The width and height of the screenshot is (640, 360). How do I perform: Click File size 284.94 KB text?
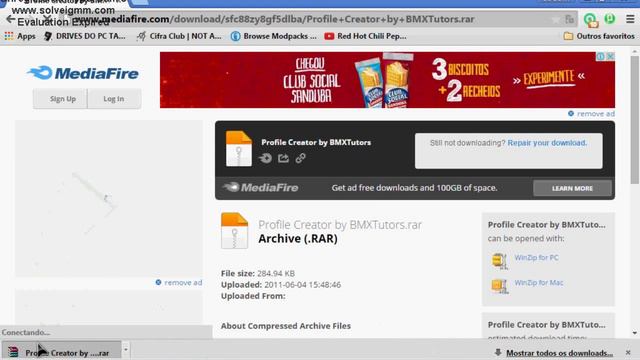point(258,273)
